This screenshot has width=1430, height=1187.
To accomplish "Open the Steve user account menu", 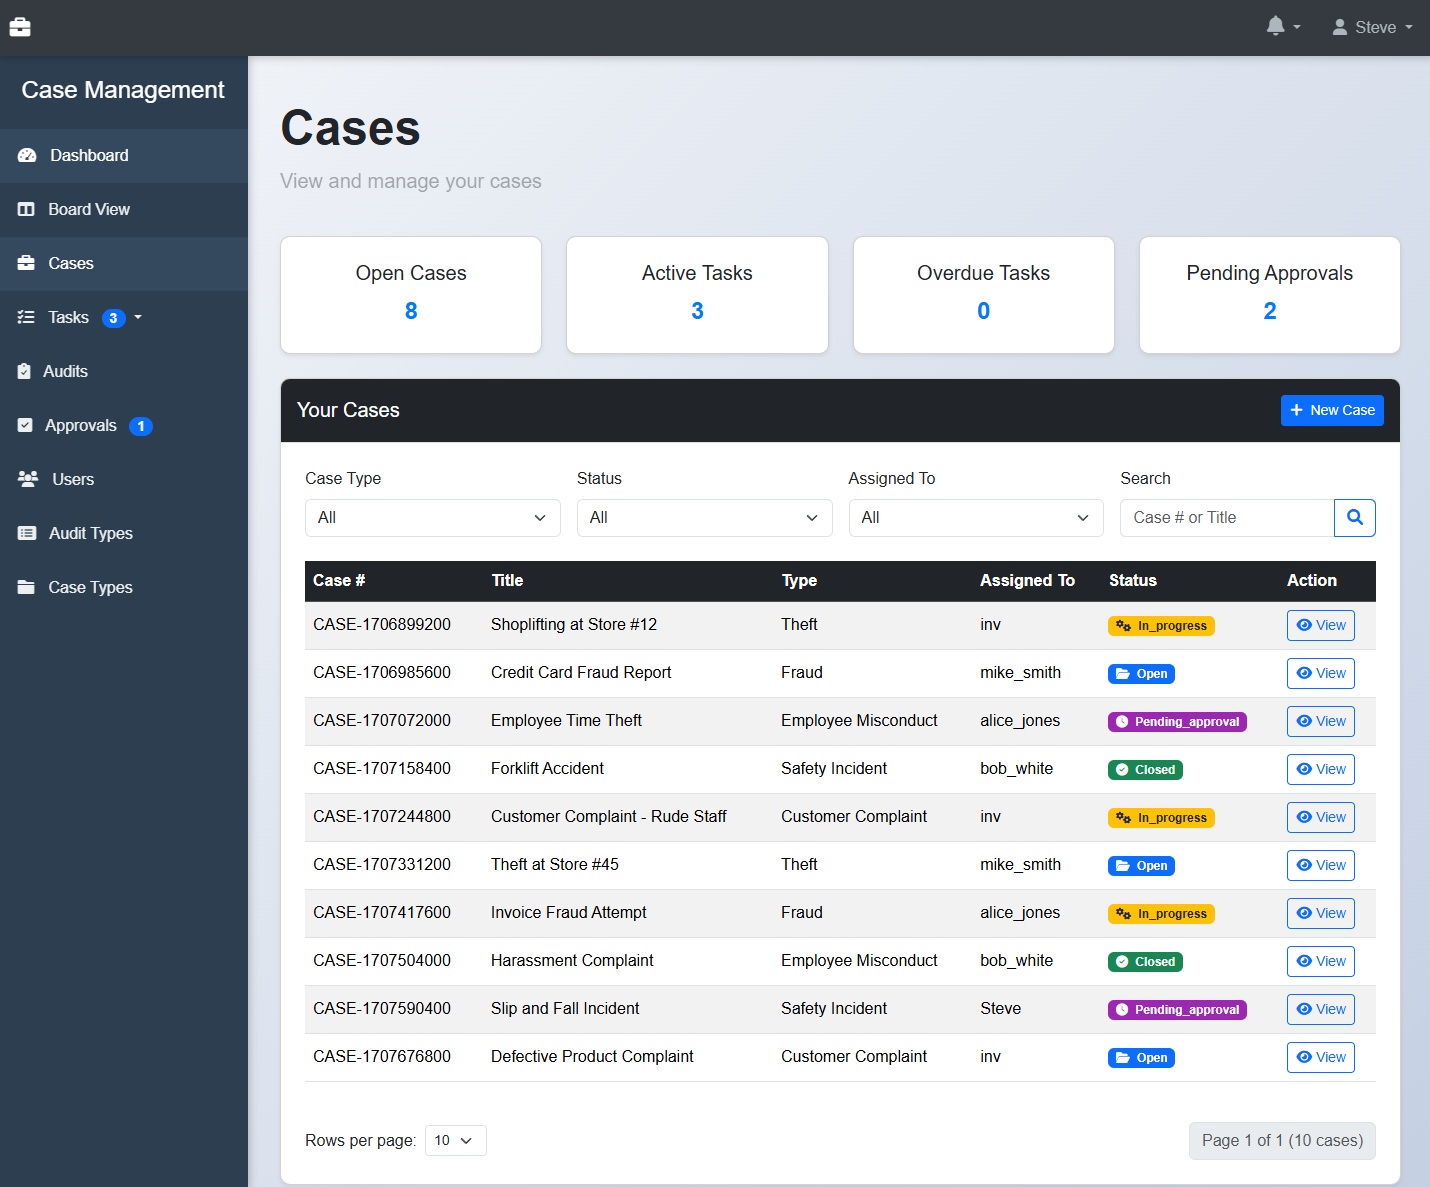I will [1372, 28].
